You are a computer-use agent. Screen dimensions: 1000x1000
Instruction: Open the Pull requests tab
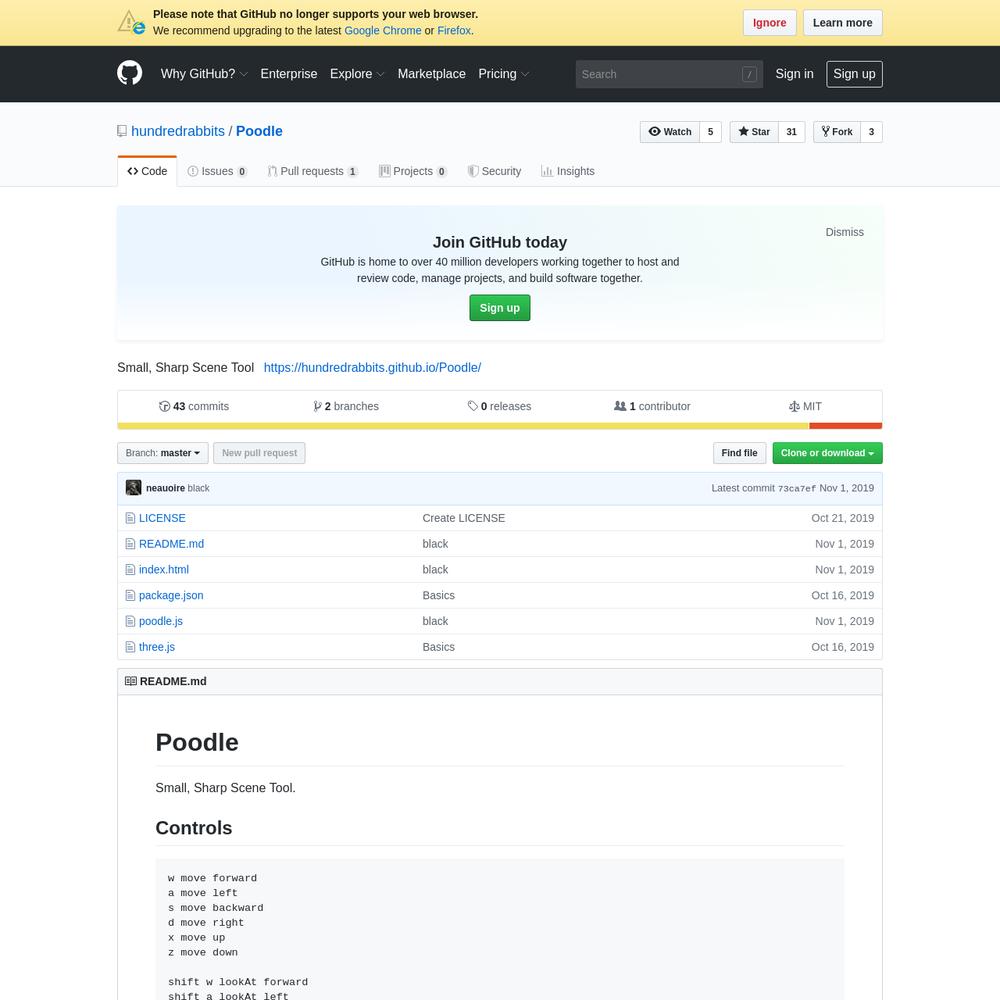point(312,172)
